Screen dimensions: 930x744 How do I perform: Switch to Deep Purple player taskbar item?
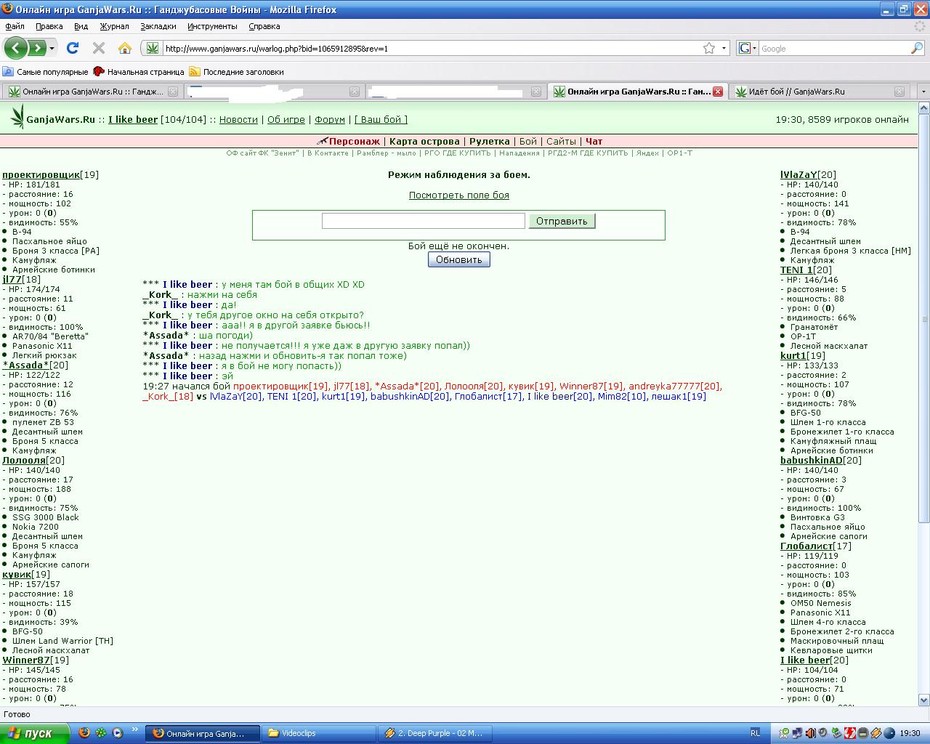click(x=436, y=733)
